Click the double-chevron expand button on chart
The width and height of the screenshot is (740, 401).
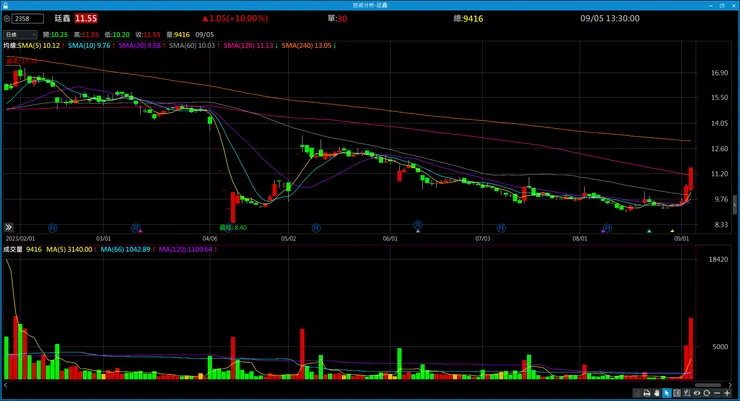(8, 227)
